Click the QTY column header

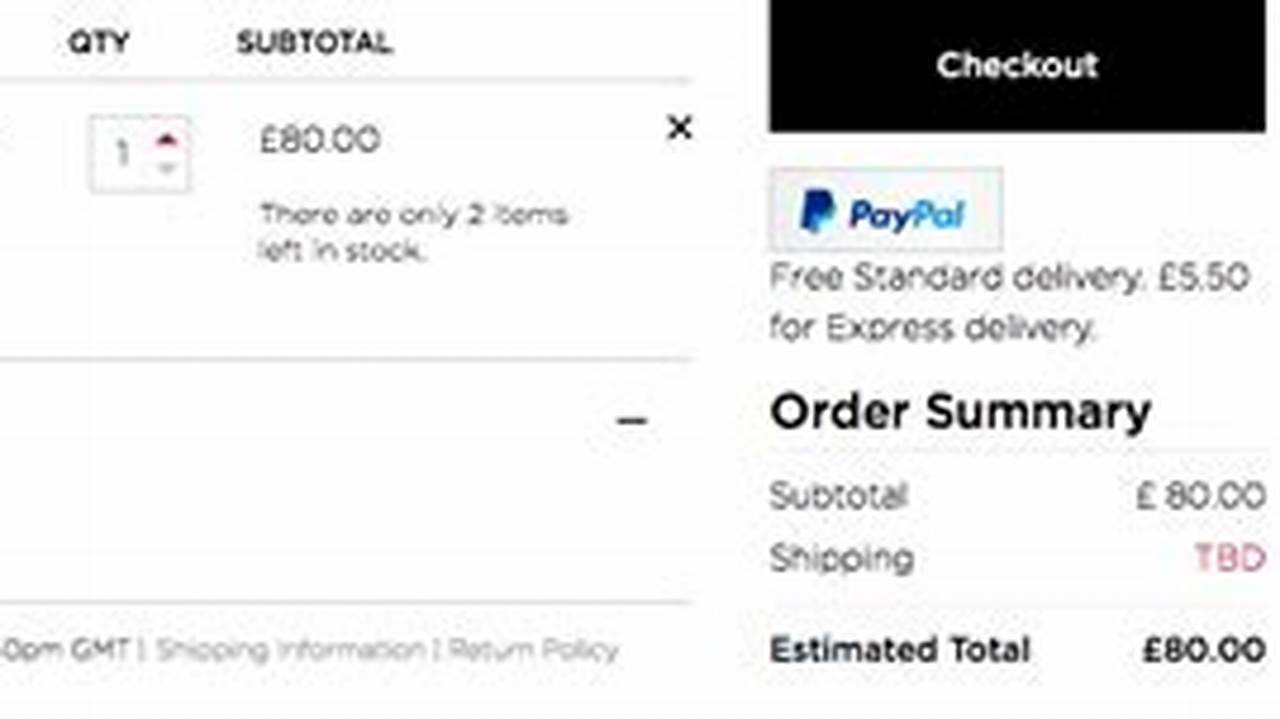pos(97,42)
